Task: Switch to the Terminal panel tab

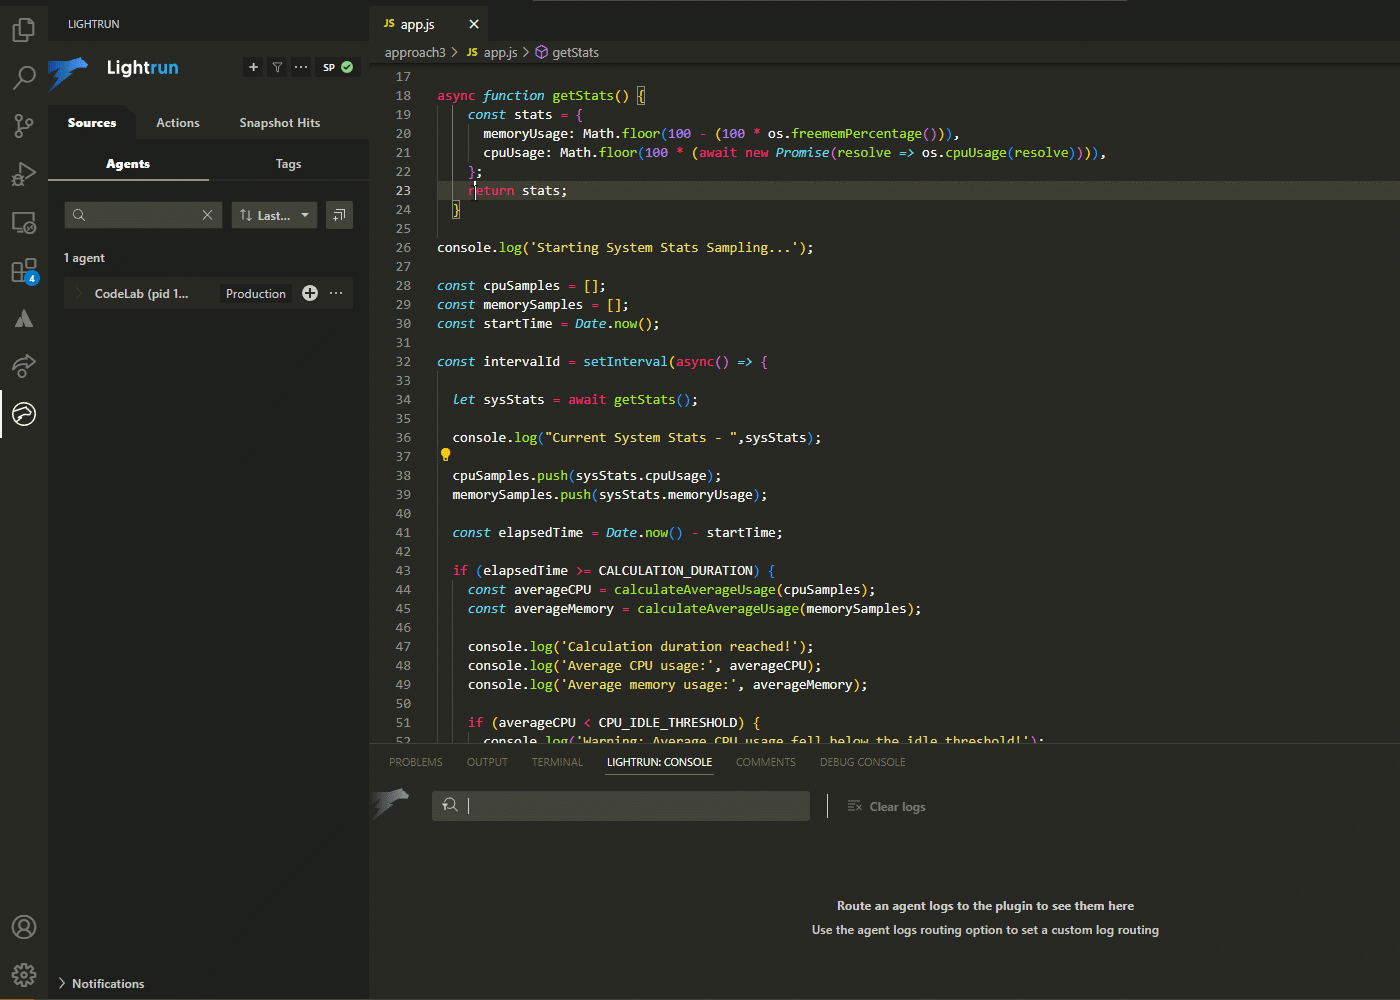Action: pyautogui.click(x=557, y=762)
